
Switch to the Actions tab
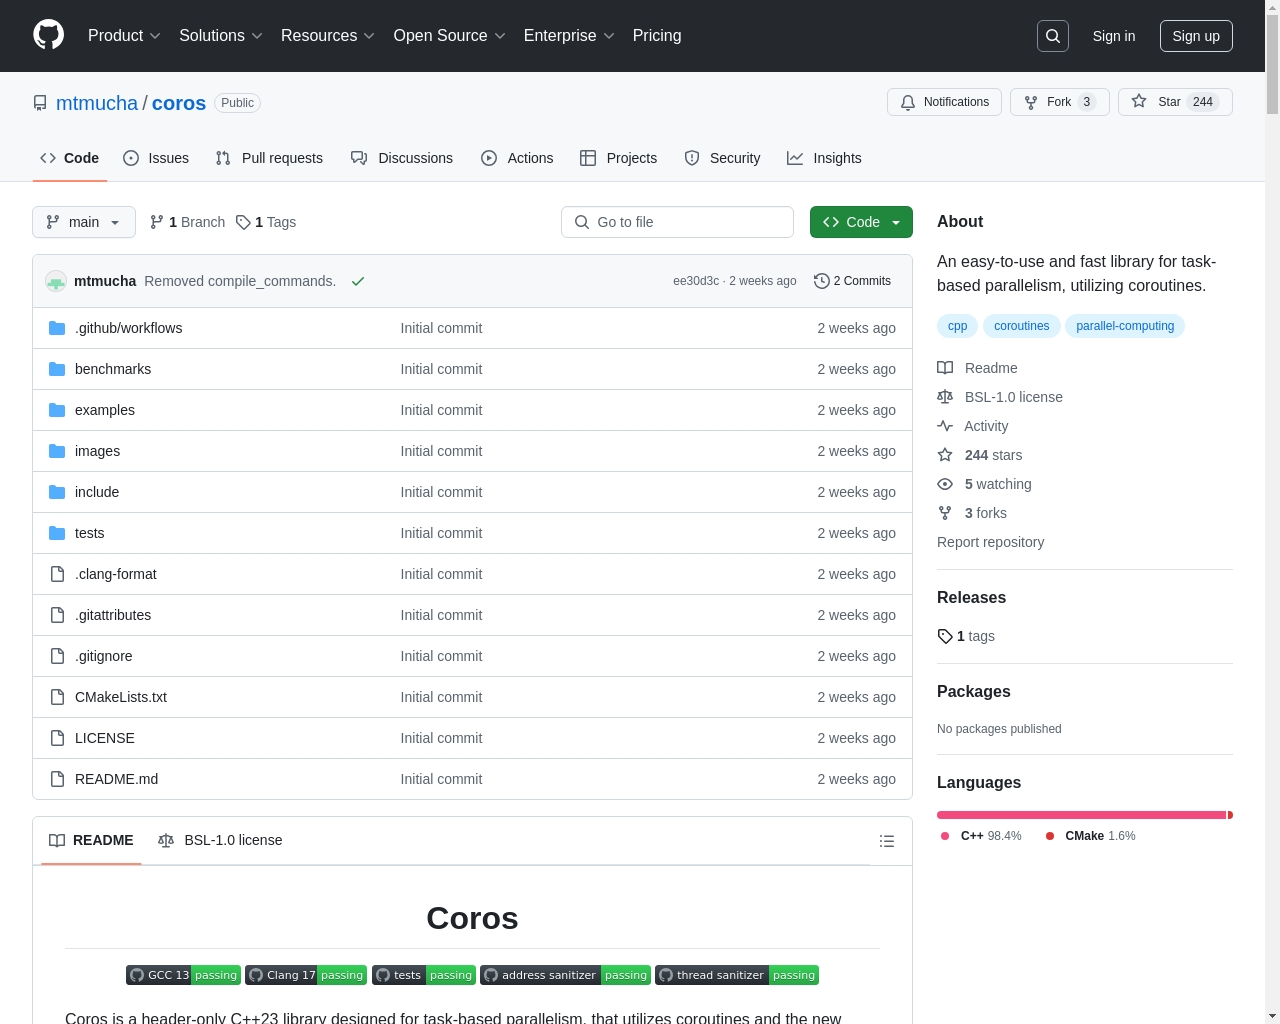pos(517,158)
